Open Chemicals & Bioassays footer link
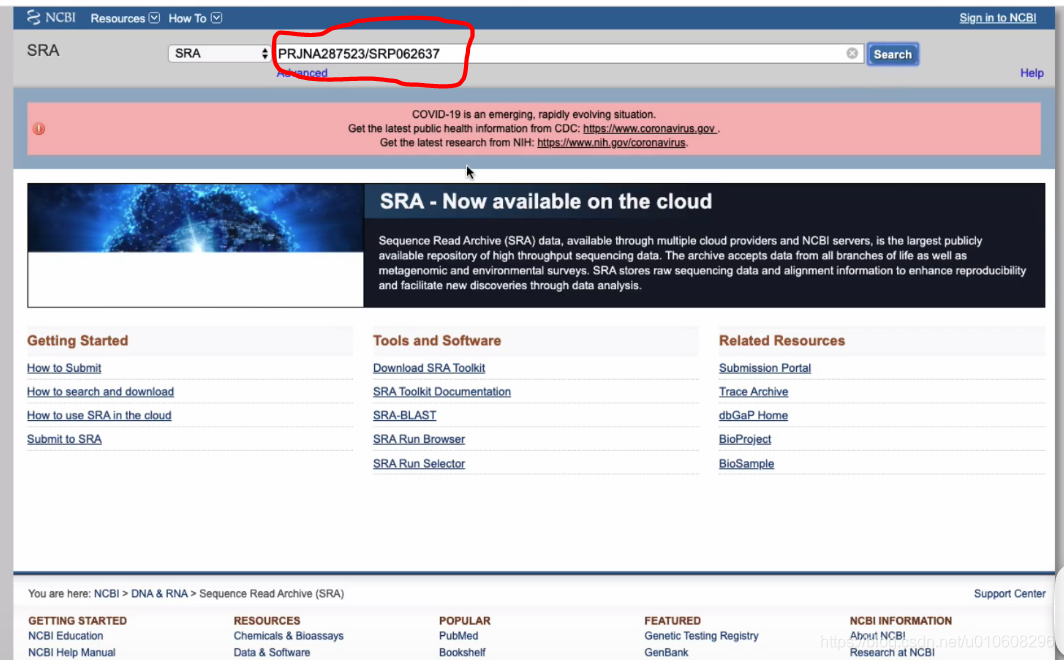This screenshot has height=660, width=1064. [x=288, y=636]
